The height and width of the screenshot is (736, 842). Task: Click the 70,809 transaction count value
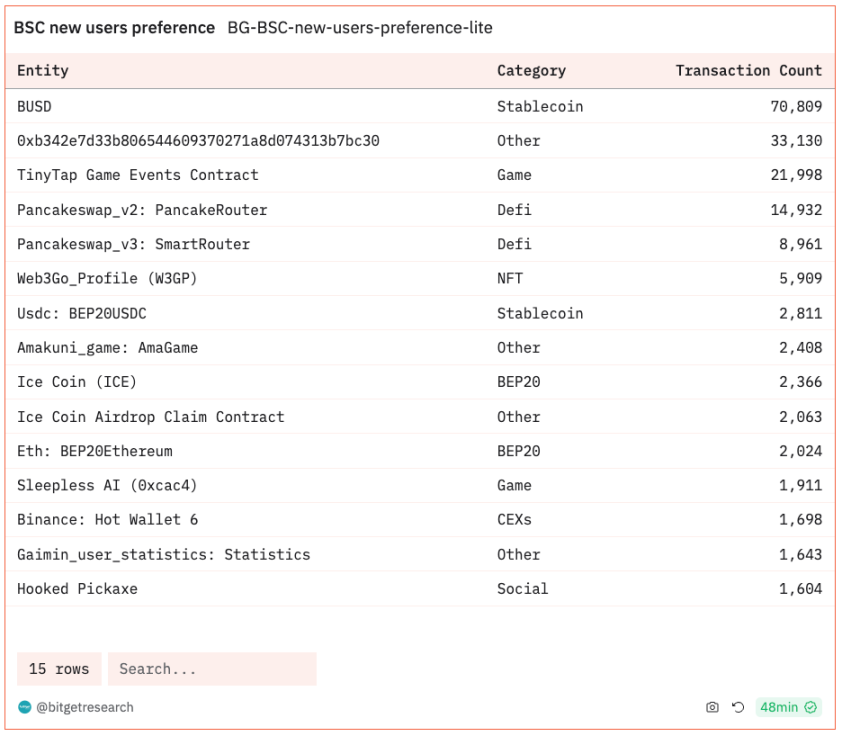(x=795, y=106)
